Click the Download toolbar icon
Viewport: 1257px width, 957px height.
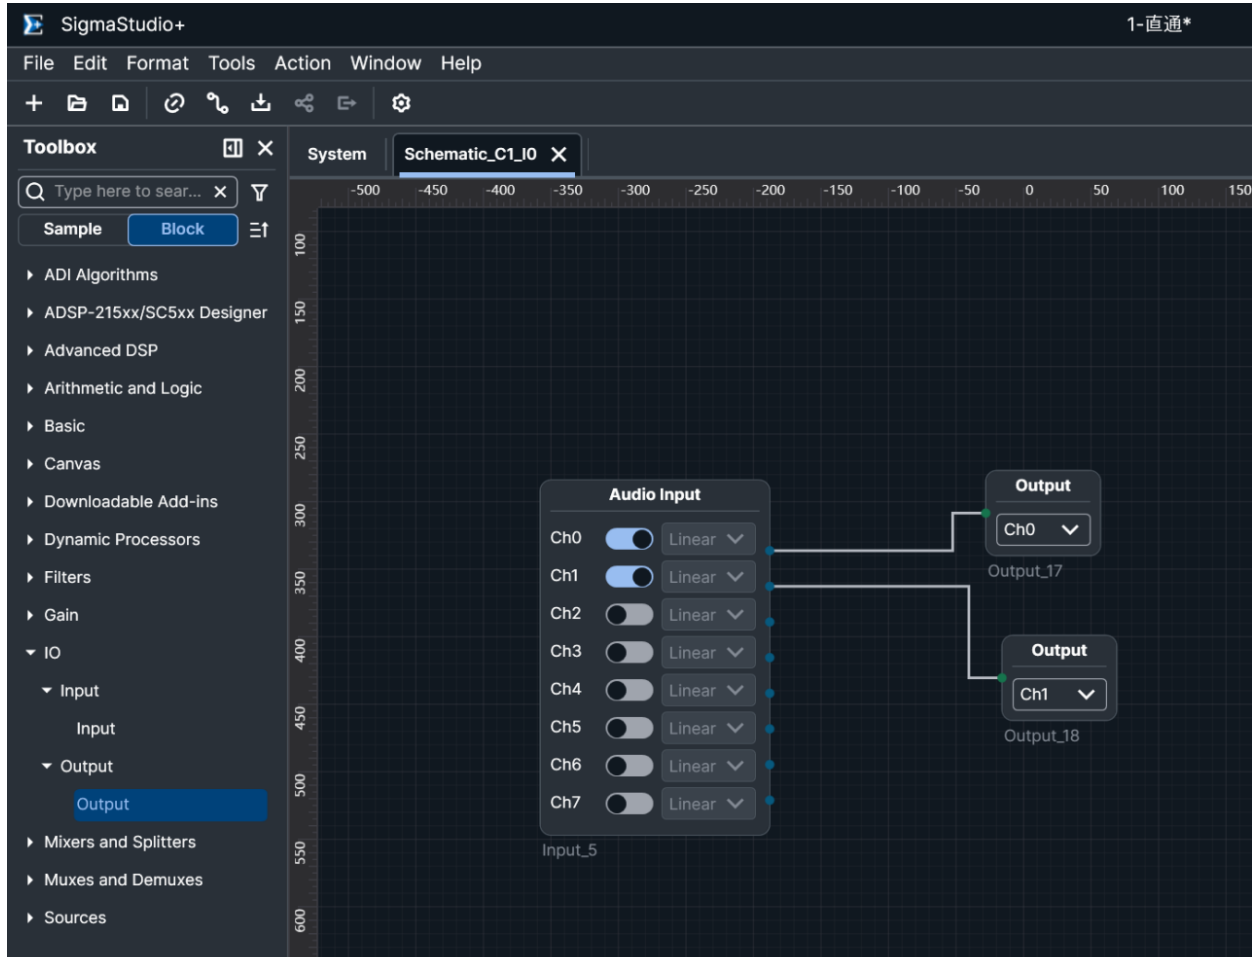[260, 103]
